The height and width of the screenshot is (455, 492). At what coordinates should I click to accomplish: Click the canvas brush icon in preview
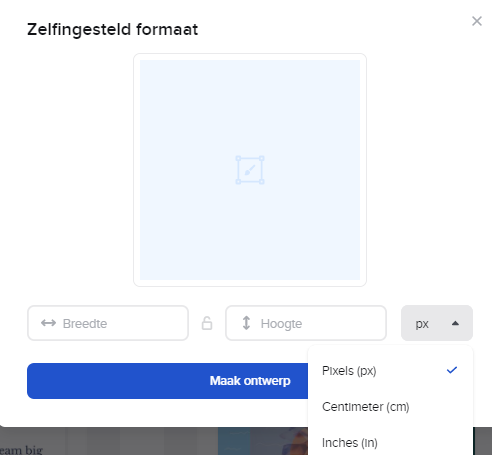click(x=250, y=170)
